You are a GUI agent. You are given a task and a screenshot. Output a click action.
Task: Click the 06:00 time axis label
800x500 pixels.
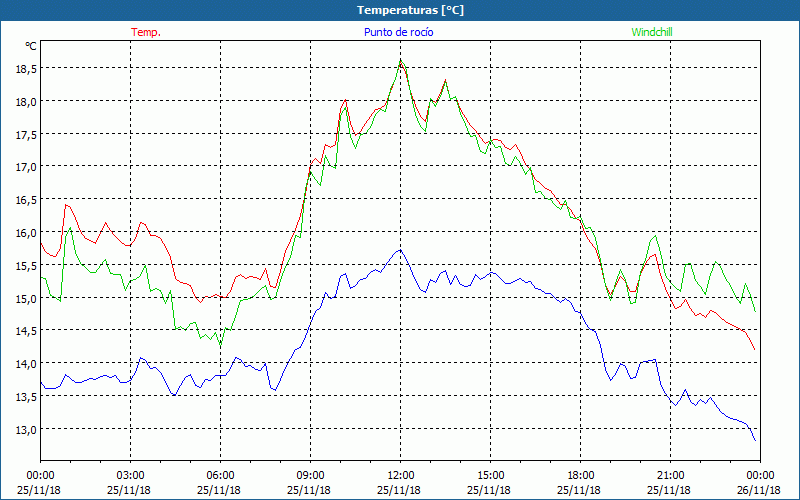[x=220, y=475]
